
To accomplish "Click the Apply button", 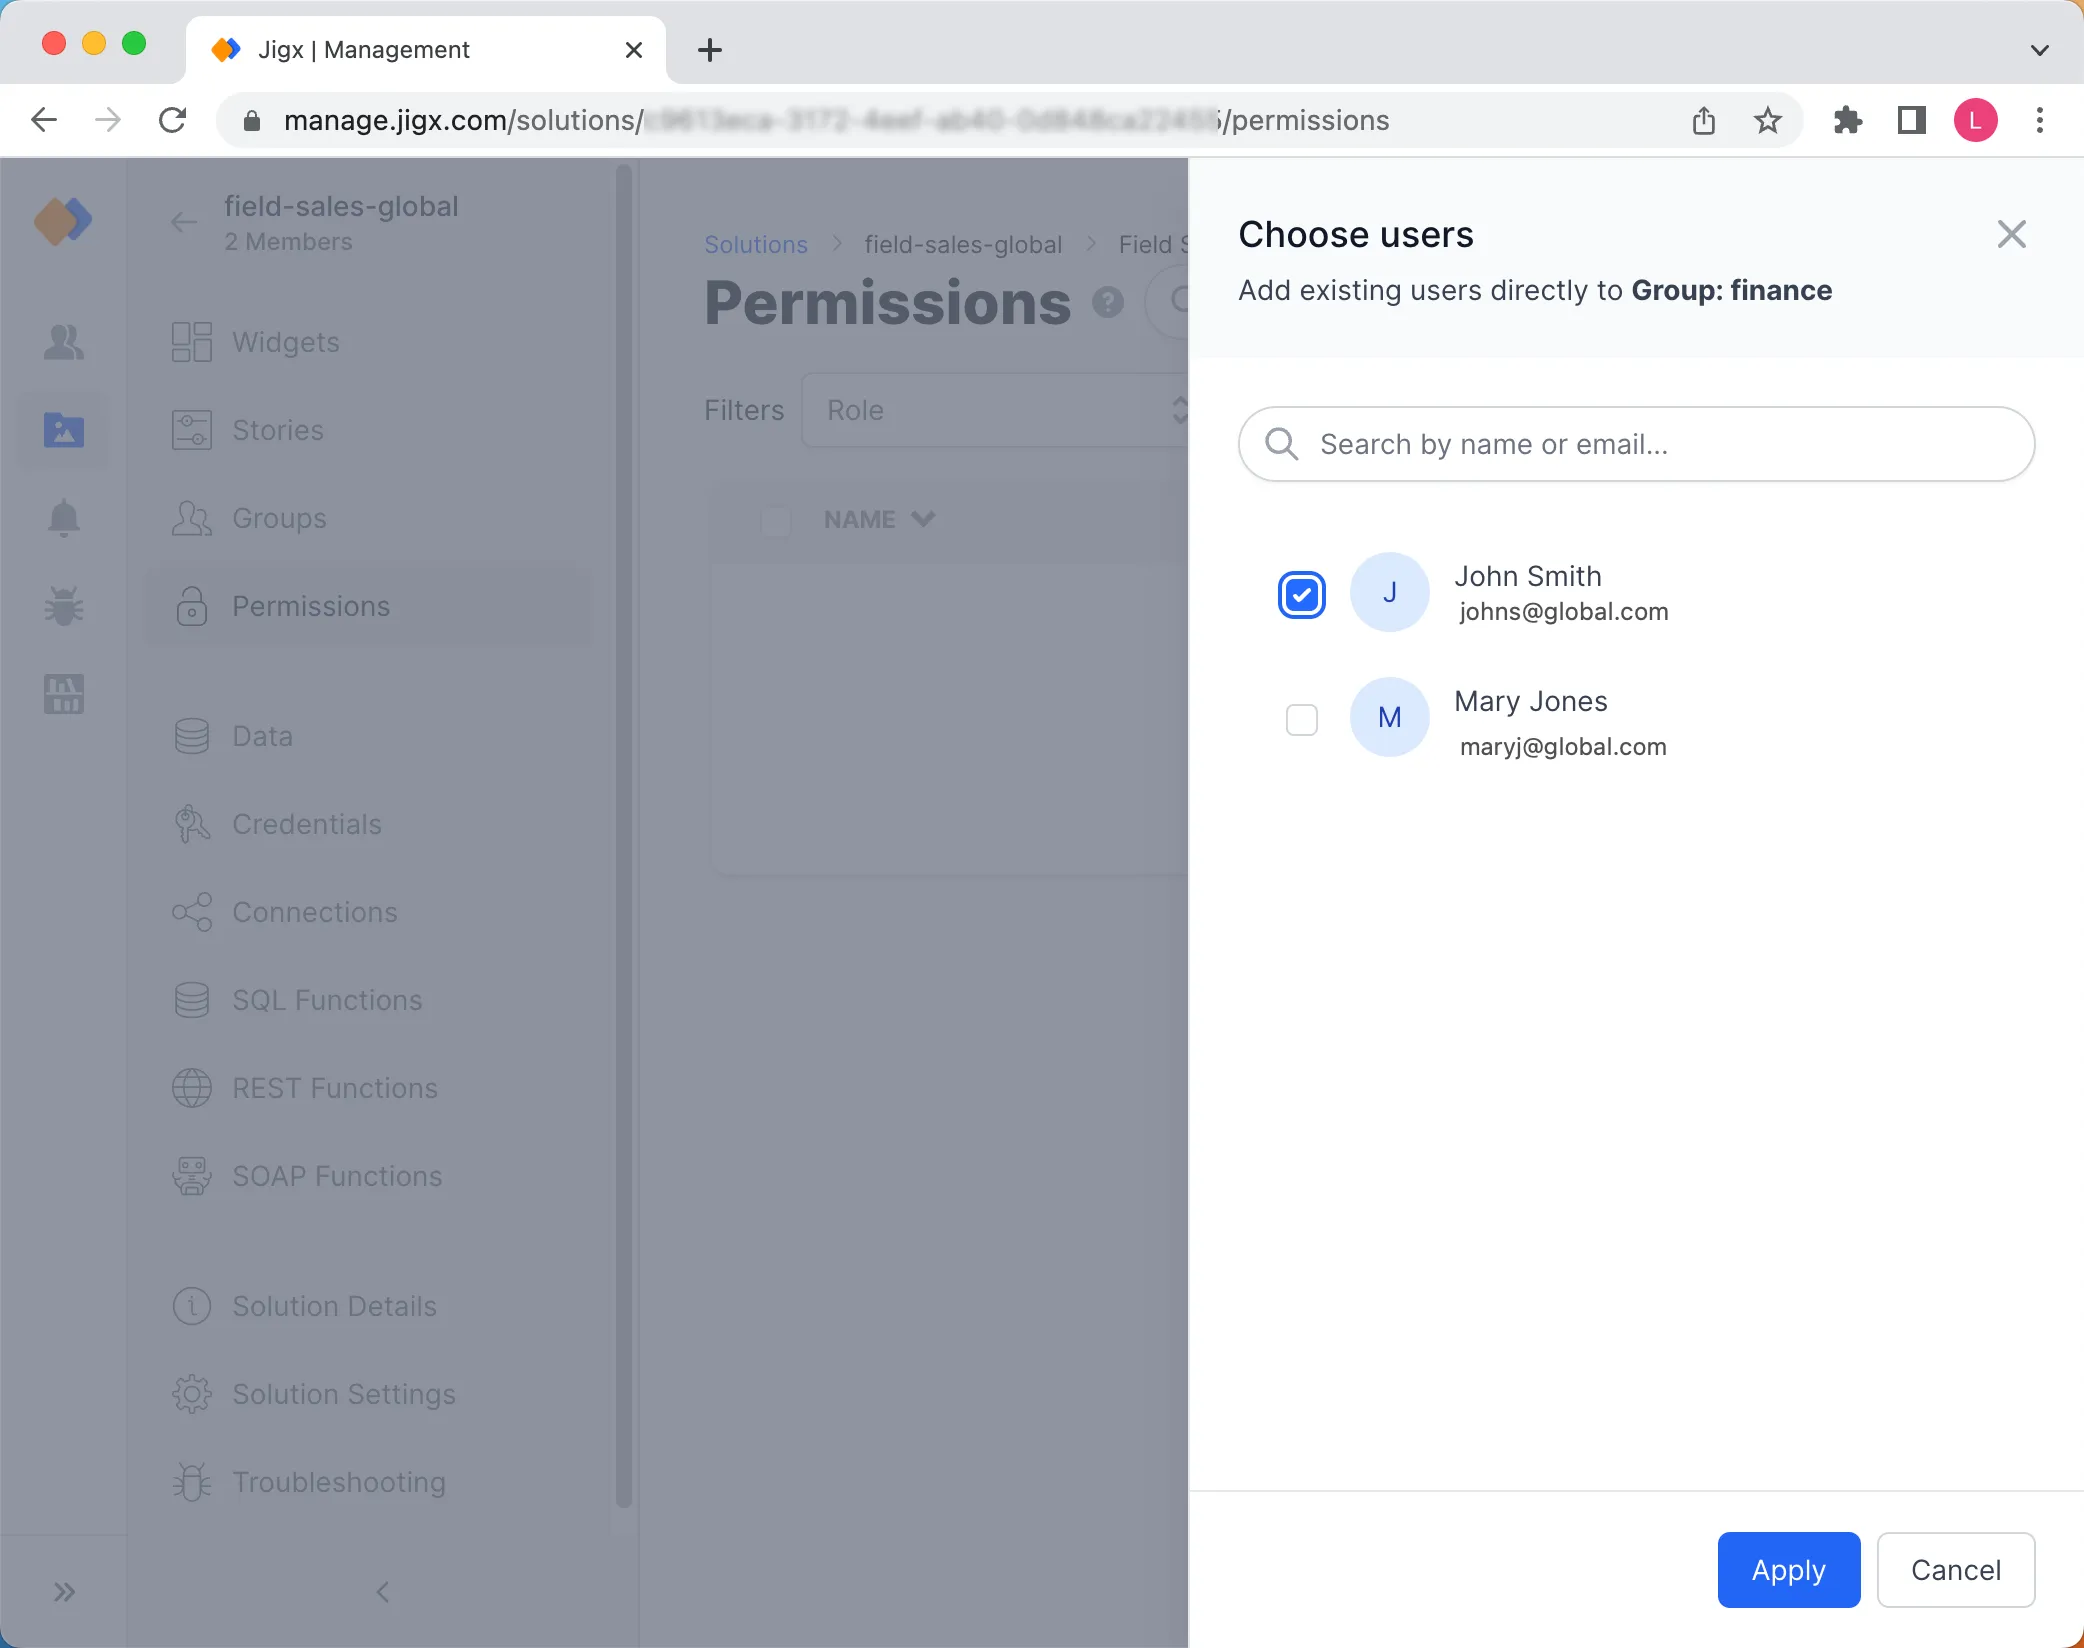I will (1788, 1570).
